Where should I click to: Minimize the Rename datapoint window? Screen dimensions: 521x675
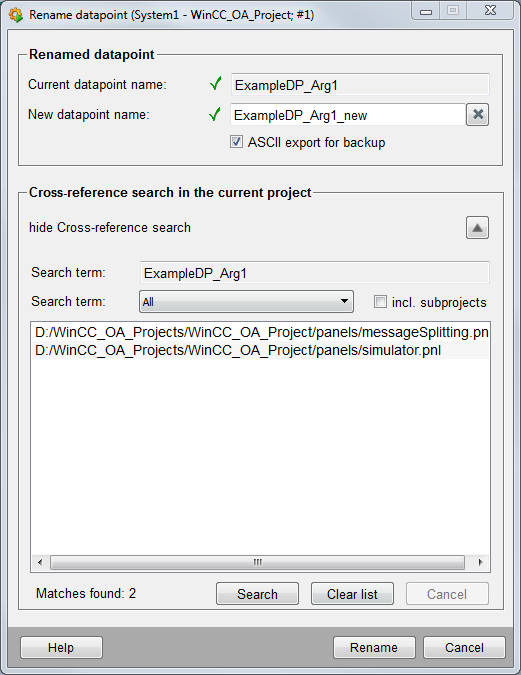426,11
